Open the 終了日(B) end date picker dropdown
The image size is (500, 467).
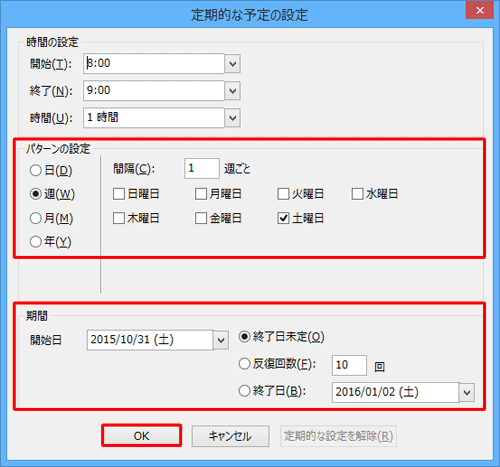(x=467, y=392)
